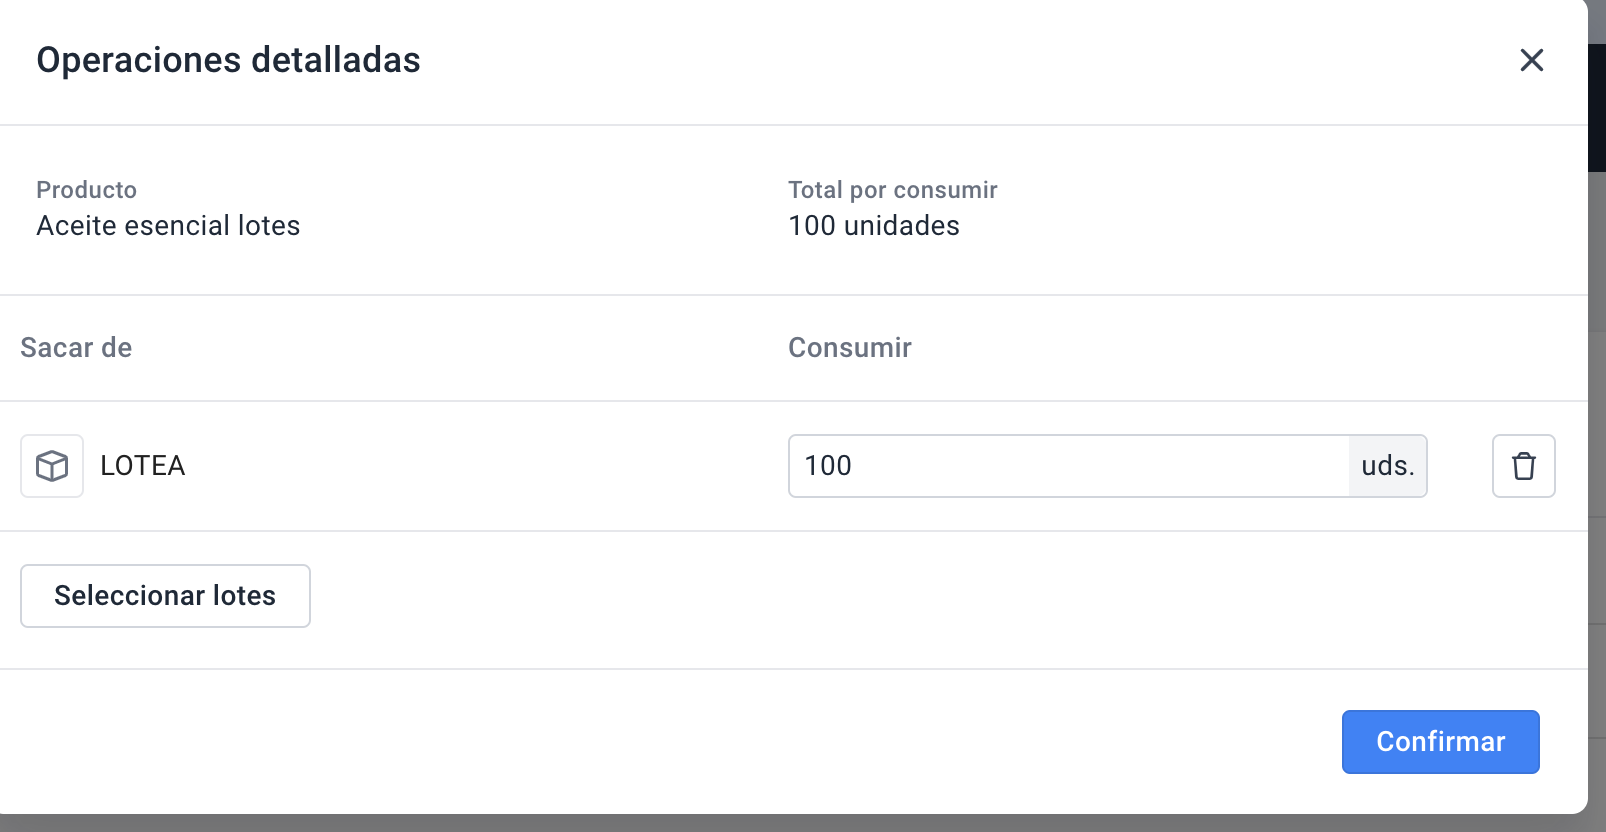Click the Consumir column header
The image size is (1606, 832).
(850, 348)
